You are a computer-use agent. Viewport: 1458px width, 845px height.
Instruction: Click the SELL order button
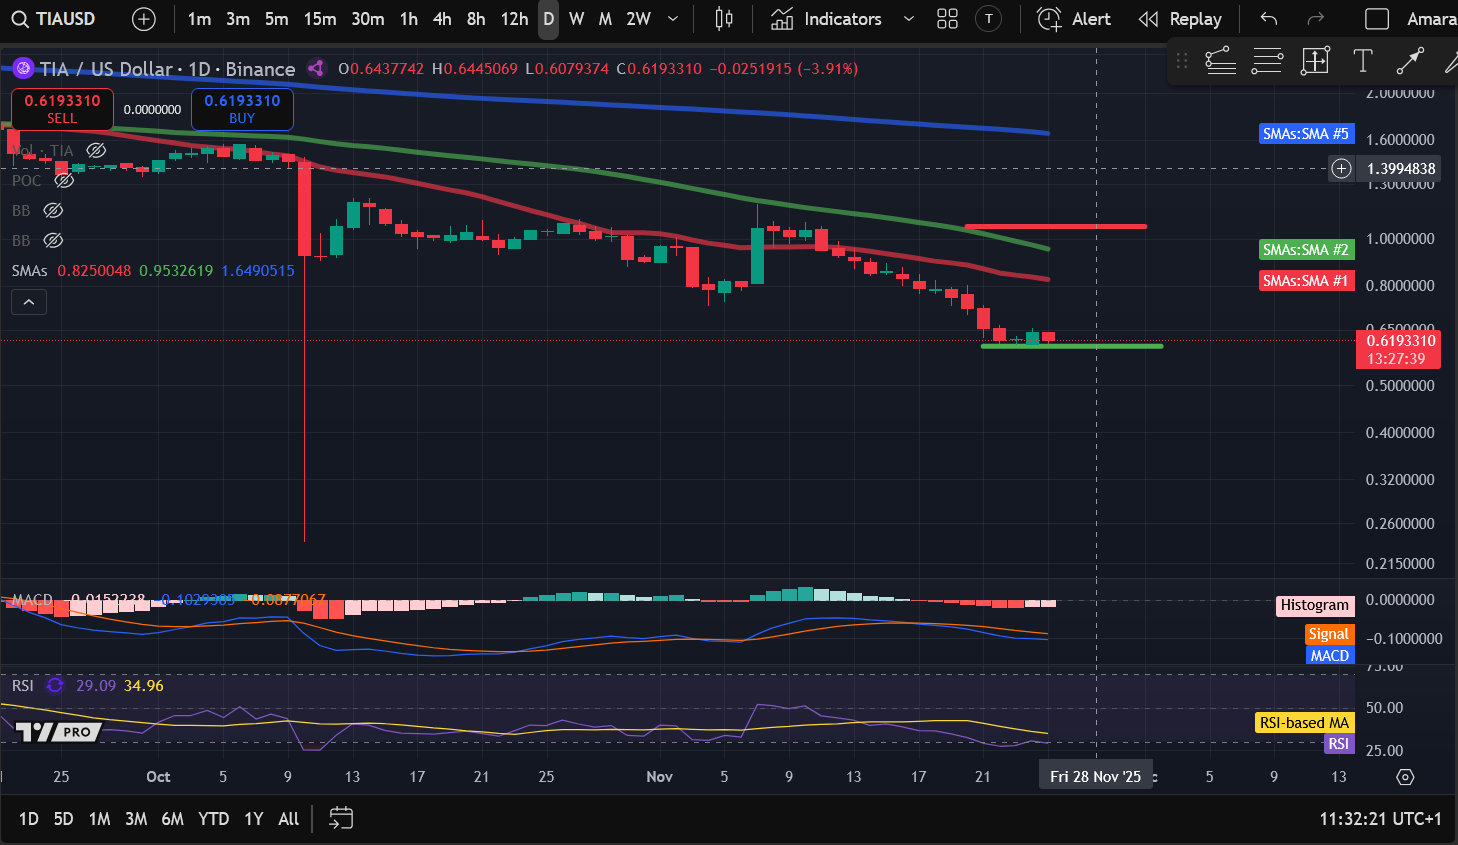(61, 108)
